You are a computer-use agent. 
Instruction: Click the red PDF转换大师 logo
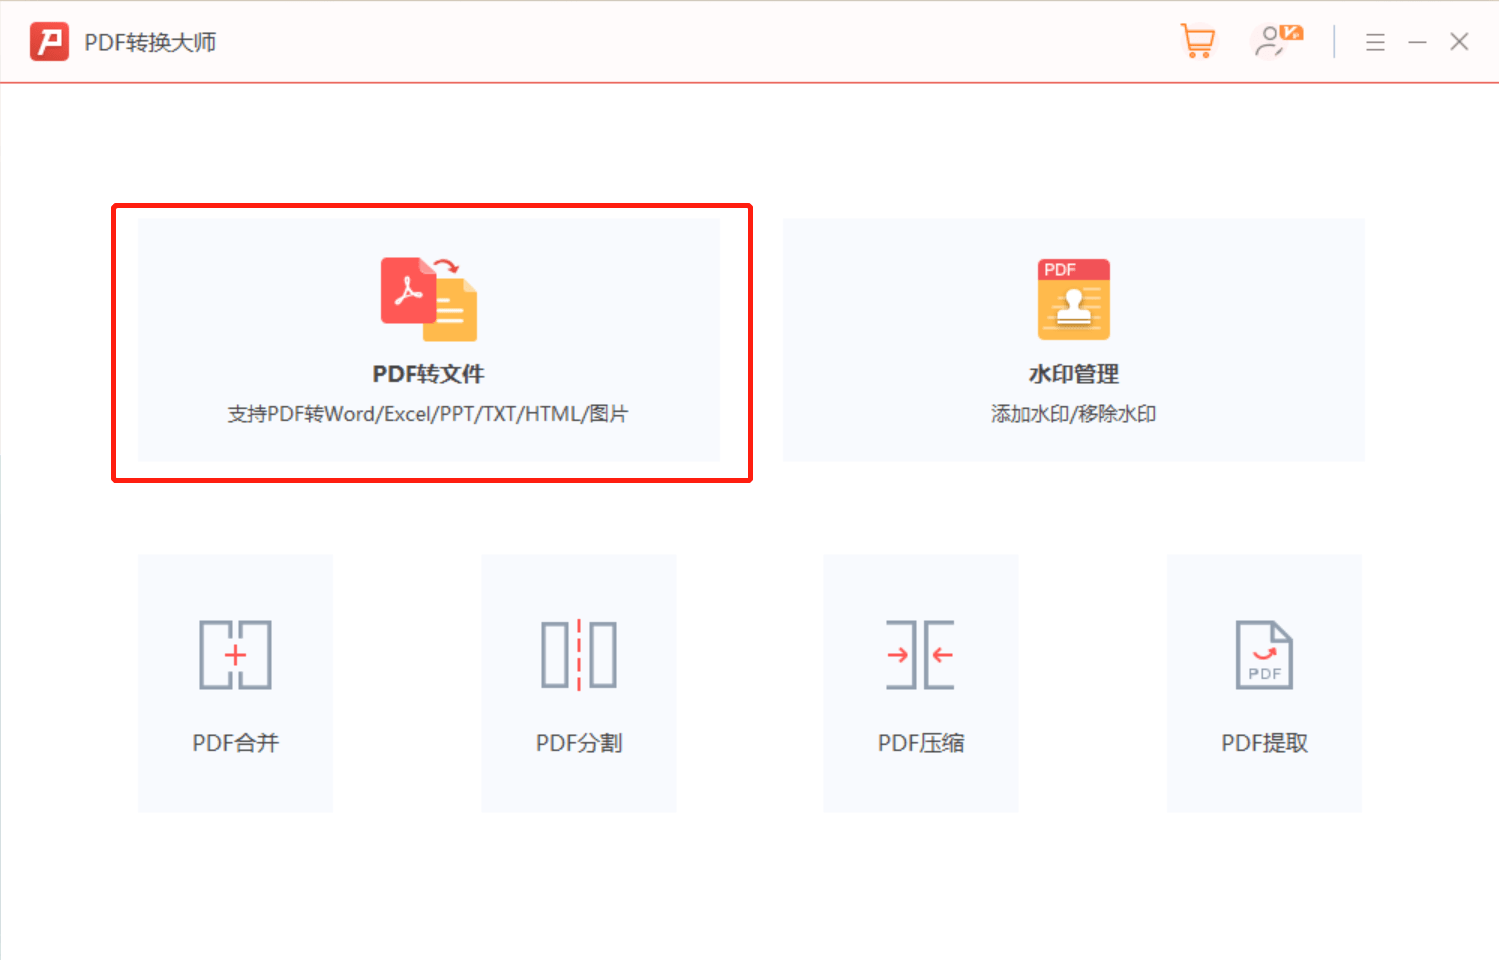pos(49,42)
